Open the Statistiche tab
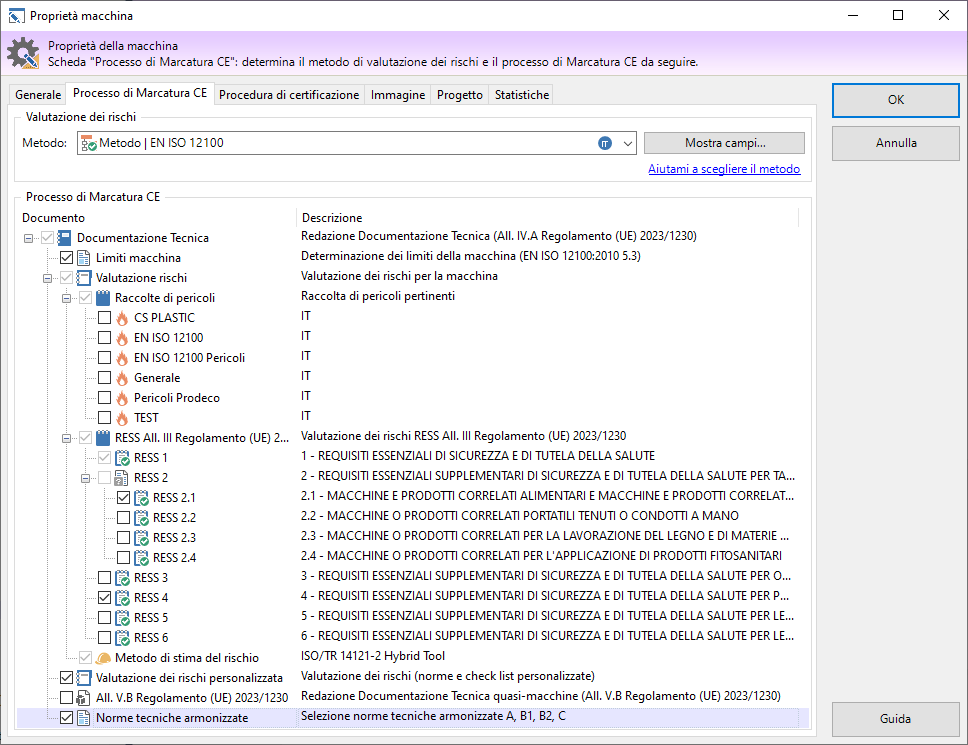 point(521,95)
